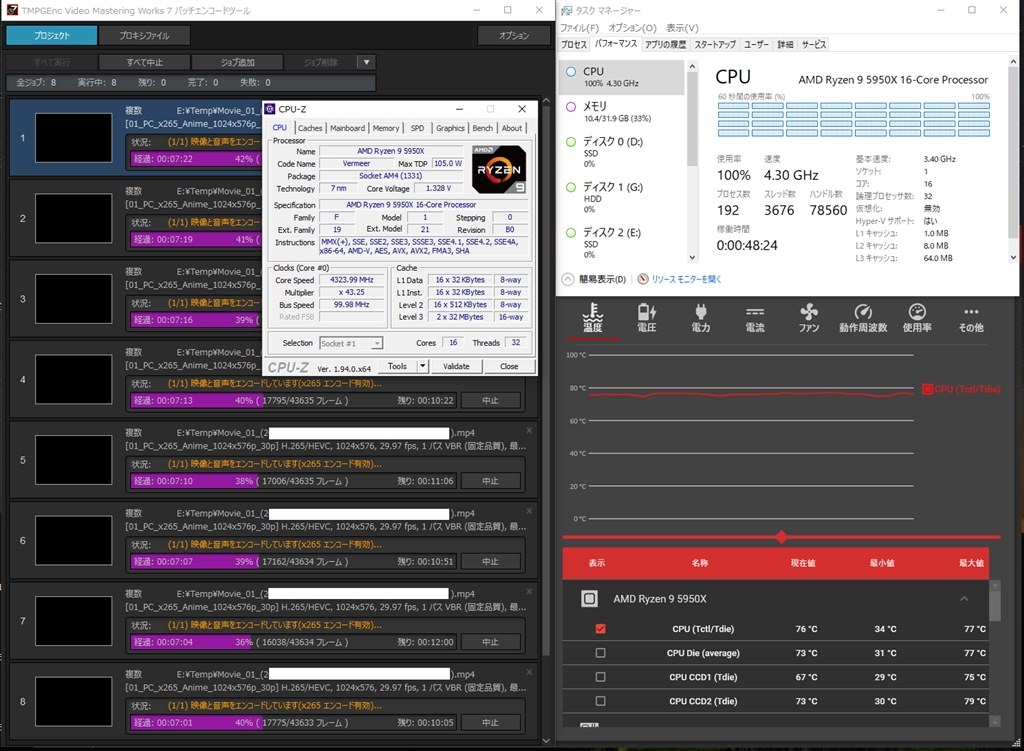Check CPU Die (average) display checkbox
The height and width of the screenshot is (751, 1024).
pos(600,653)
